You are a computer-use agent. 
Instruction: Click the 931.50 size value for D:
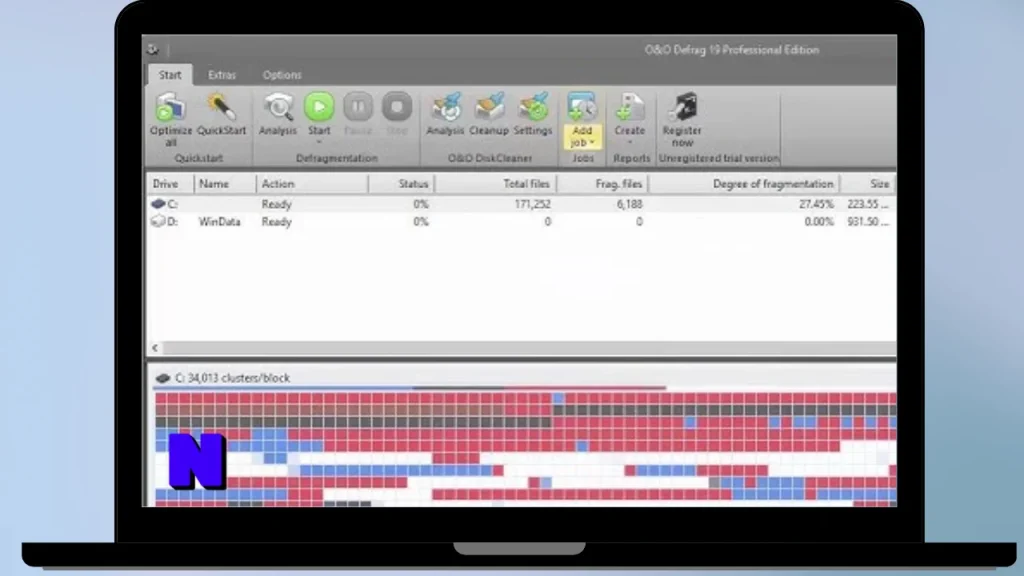point(868,222)
